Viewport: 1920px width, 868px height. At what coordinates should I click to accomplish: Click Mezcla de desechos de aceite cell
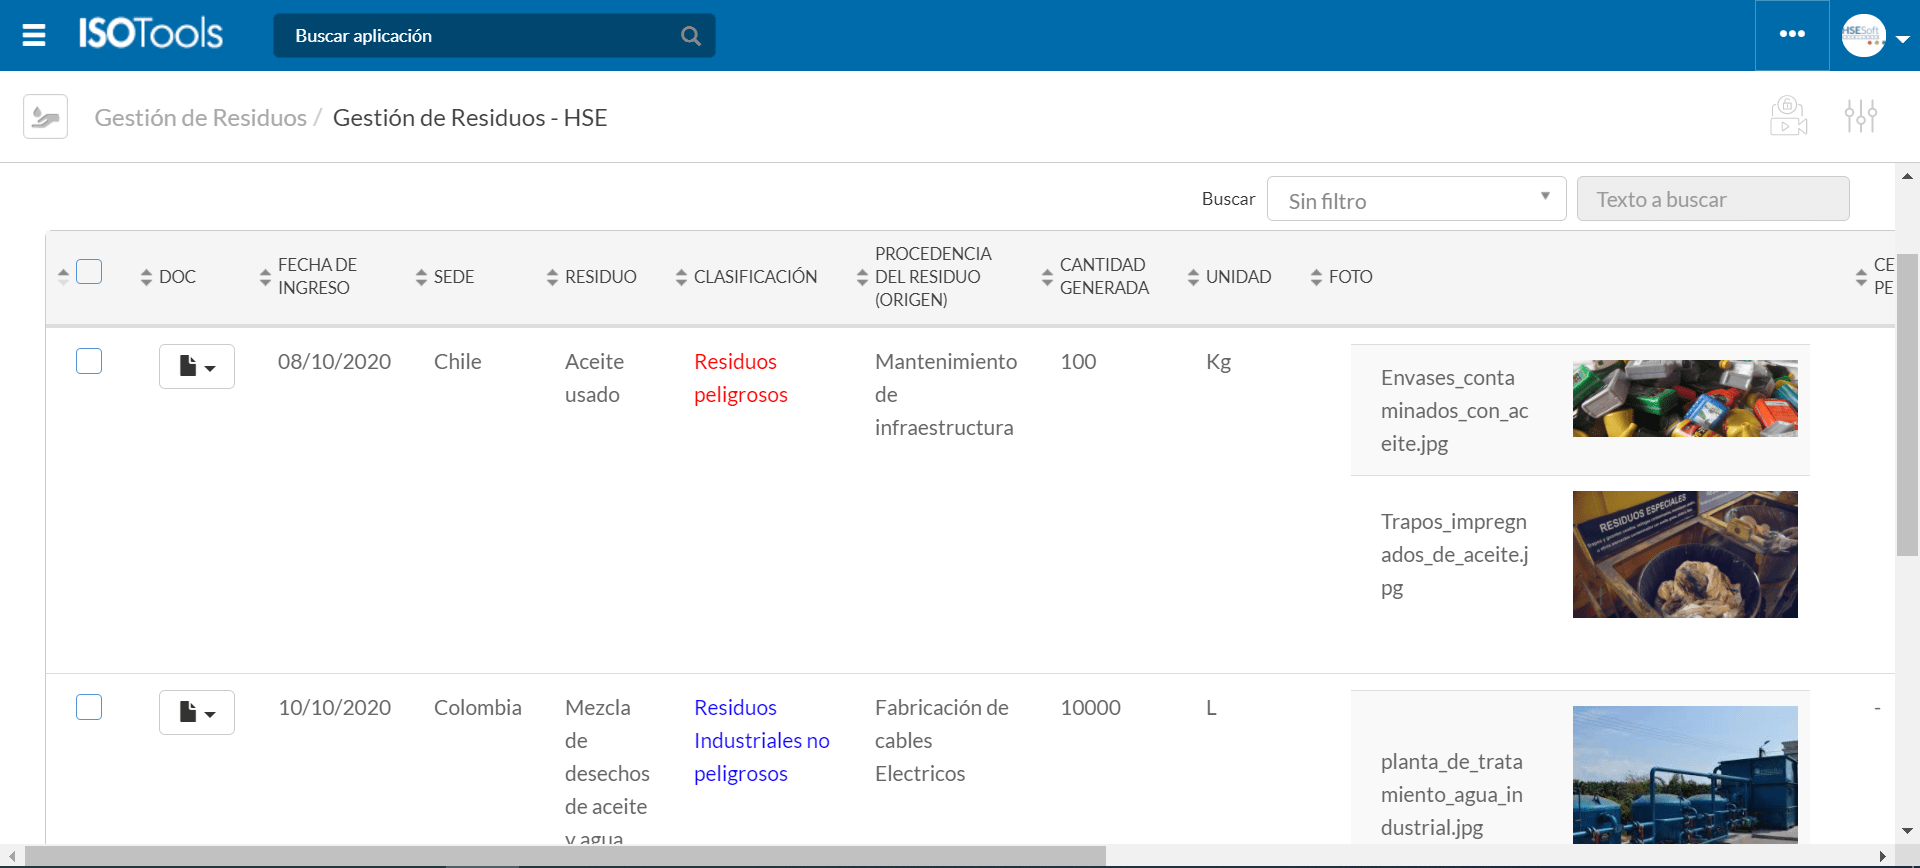point(607,770)
